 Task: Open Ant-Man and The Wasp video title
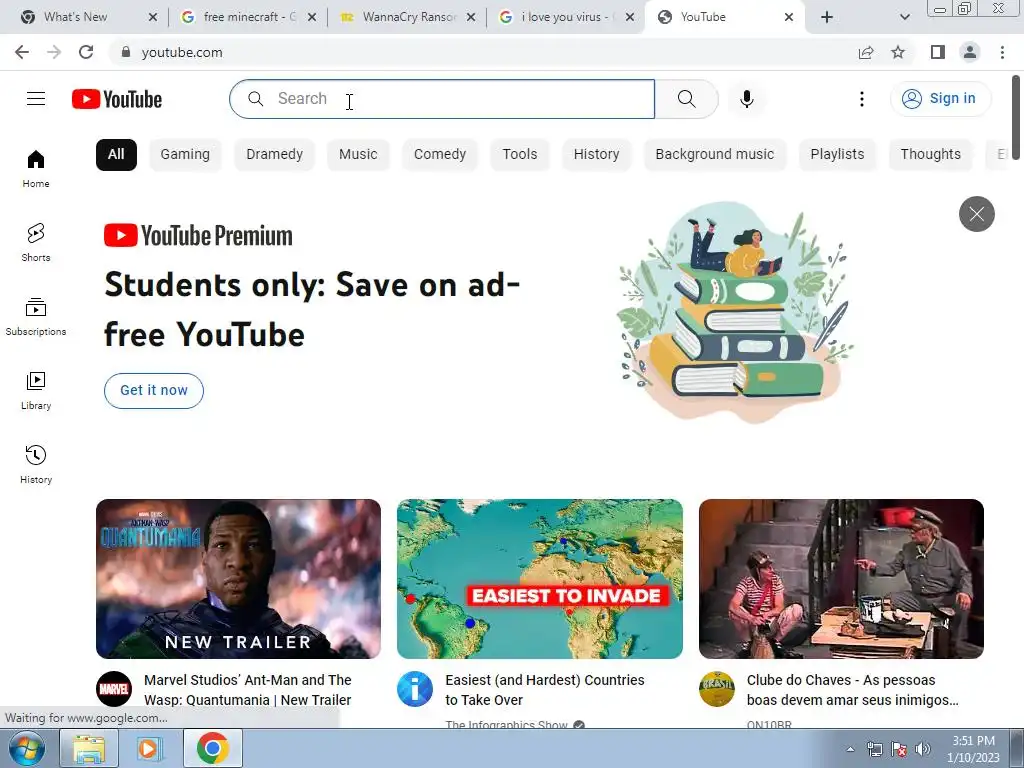pyautogui.click(x=248, y=690)
